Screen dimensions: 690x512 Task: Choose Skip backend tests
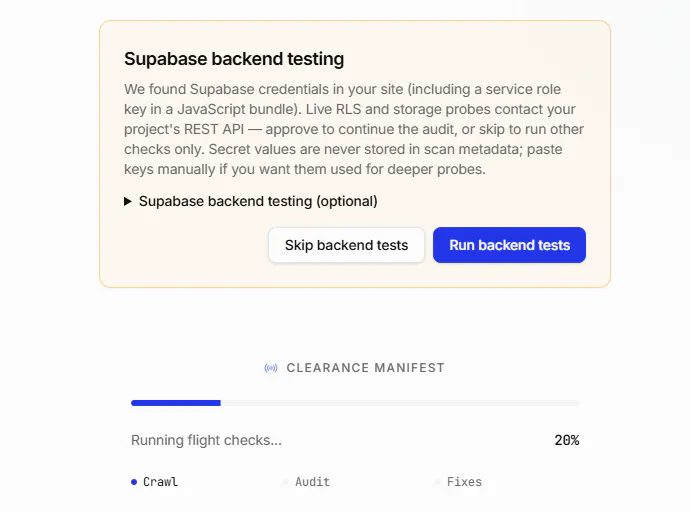[x=346, y=245]
